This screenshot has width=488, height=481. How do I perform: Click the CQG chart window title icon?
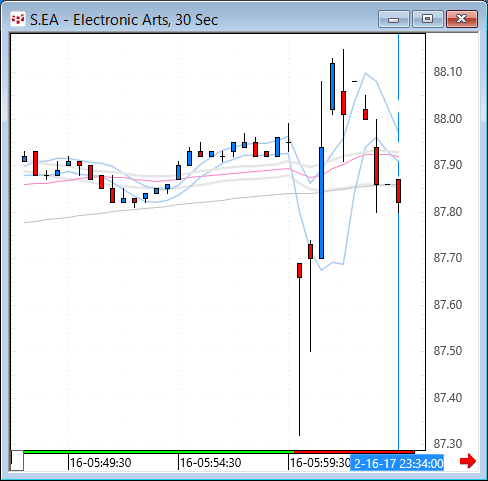point(18,19)
